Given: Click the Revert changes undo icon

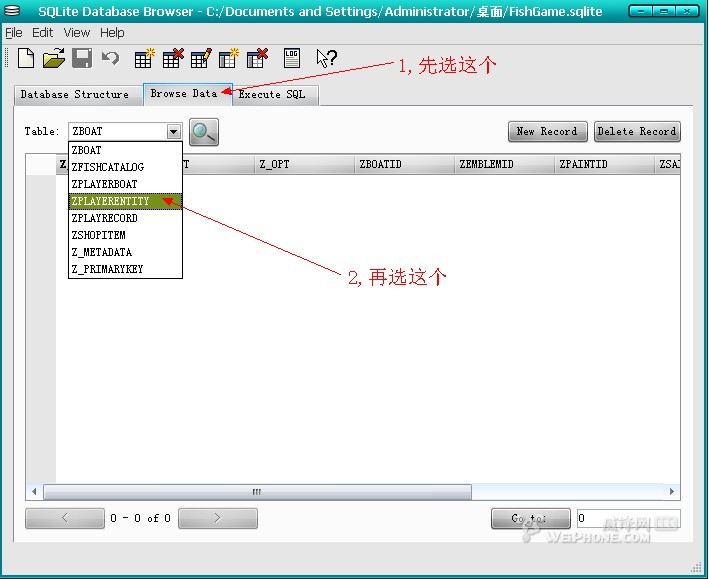Looking at the screenshot, I should [x=110, y=58].
